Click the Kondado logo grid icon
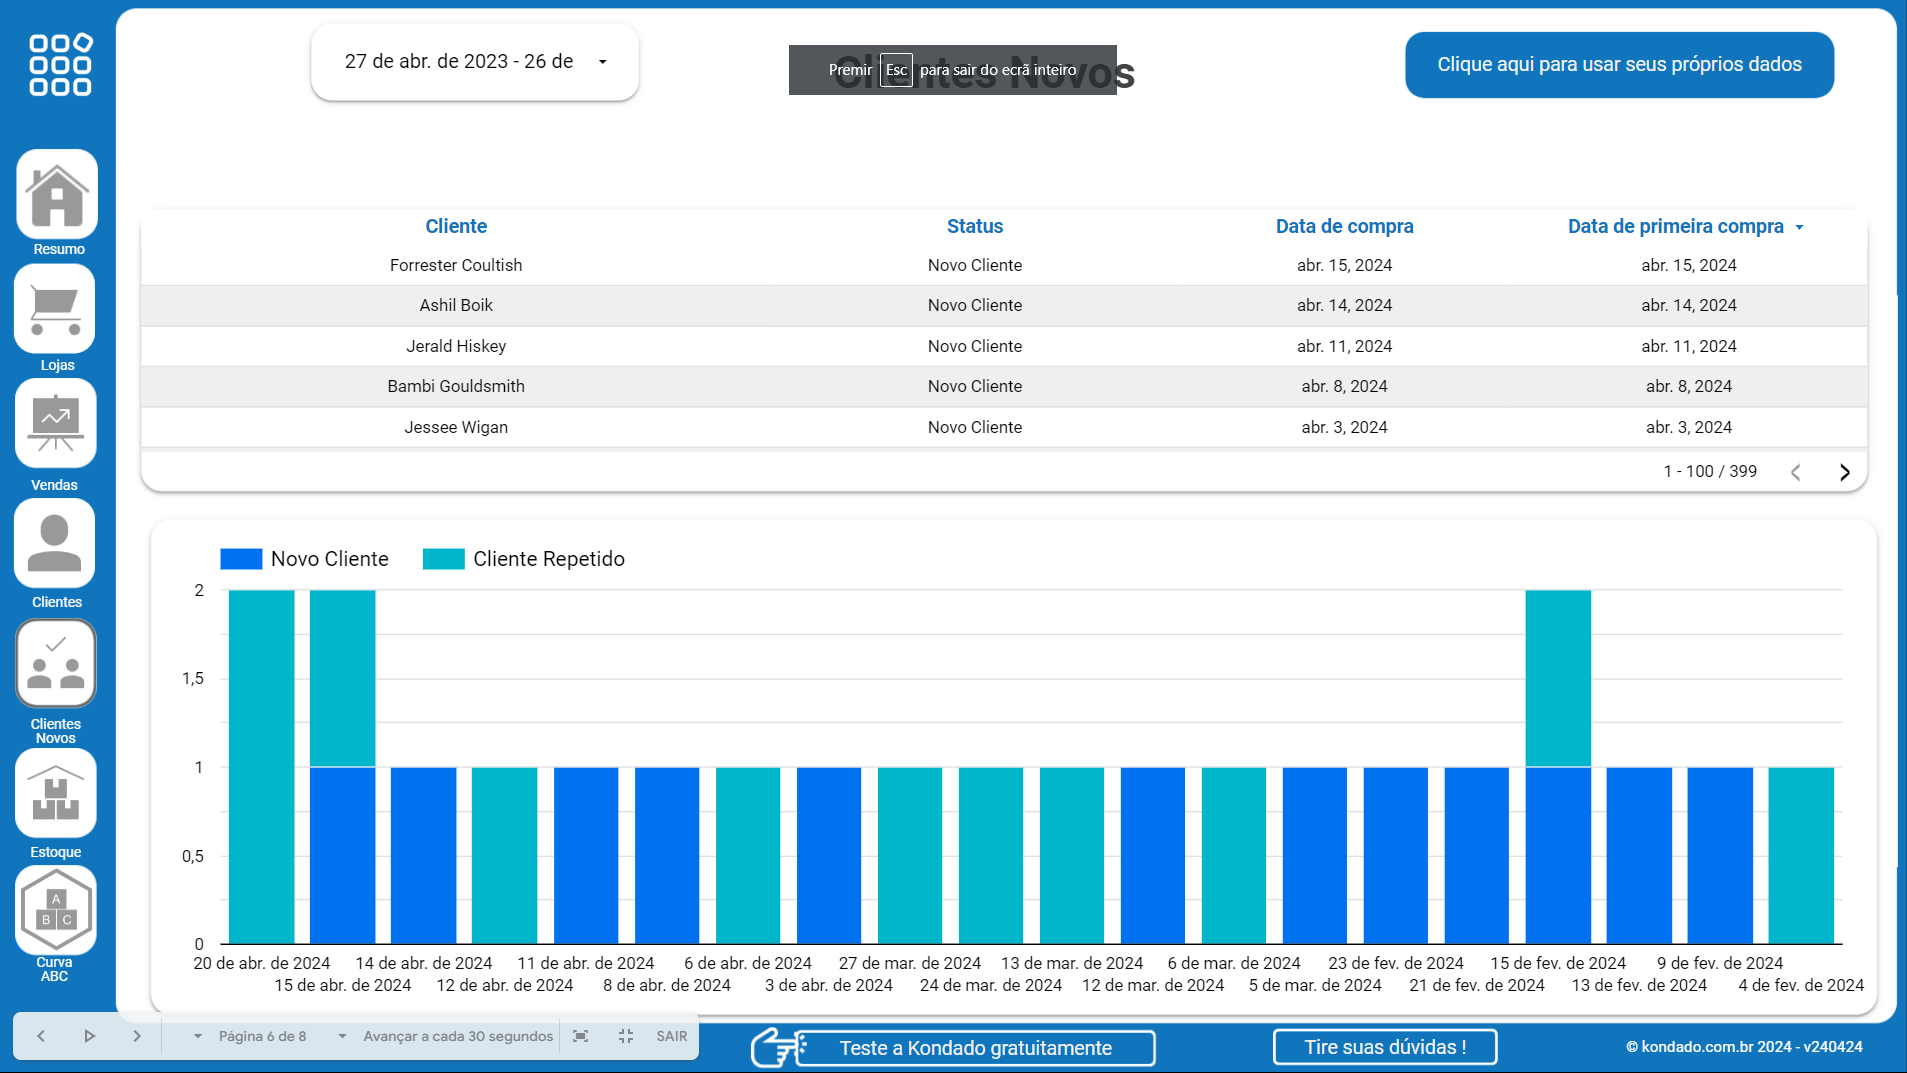1907x1073 pixels. point(60,65)
